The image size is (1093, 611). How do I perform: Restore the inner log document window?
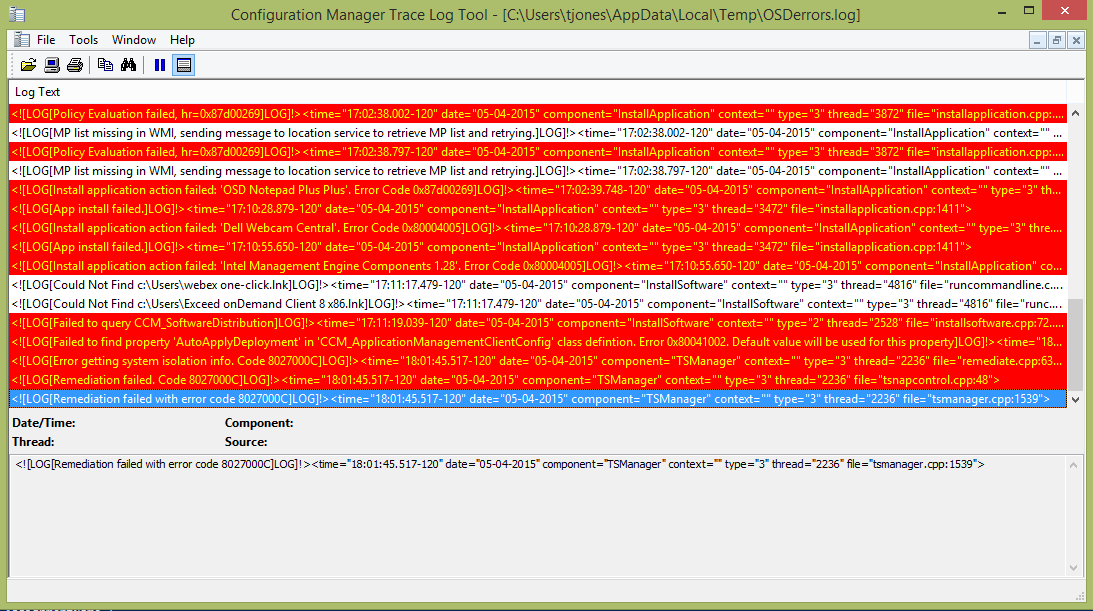click(x=1057, y=40)
